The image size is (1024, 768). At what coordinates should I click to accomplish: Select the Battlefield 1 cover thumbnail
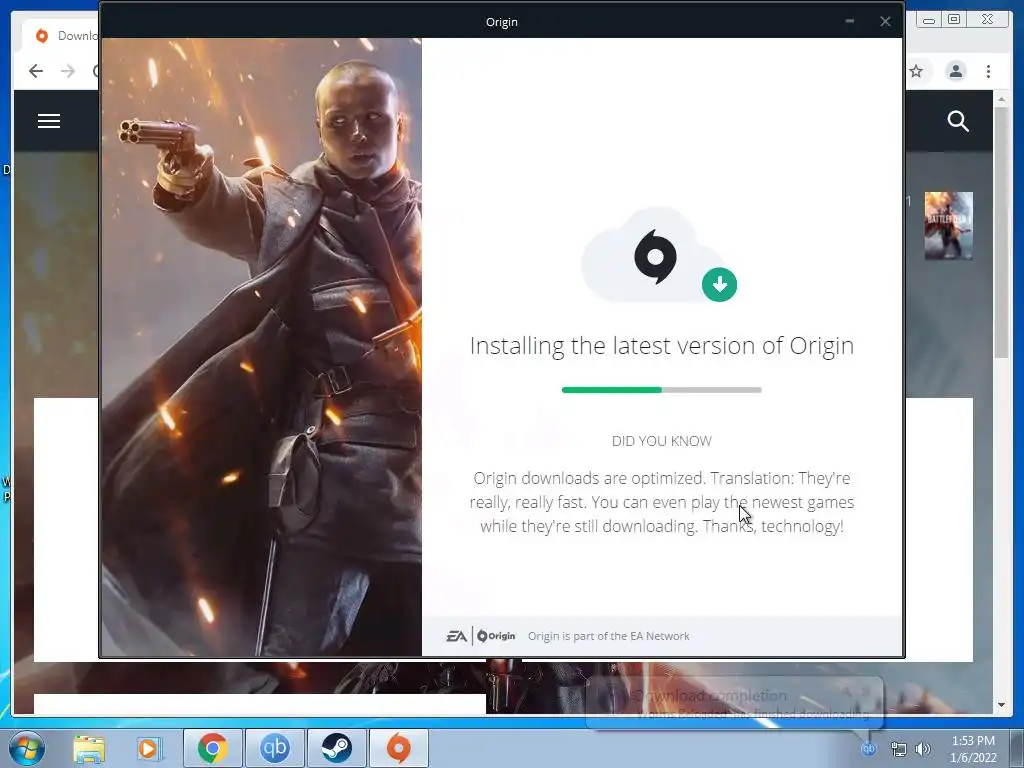coord(948,226)
